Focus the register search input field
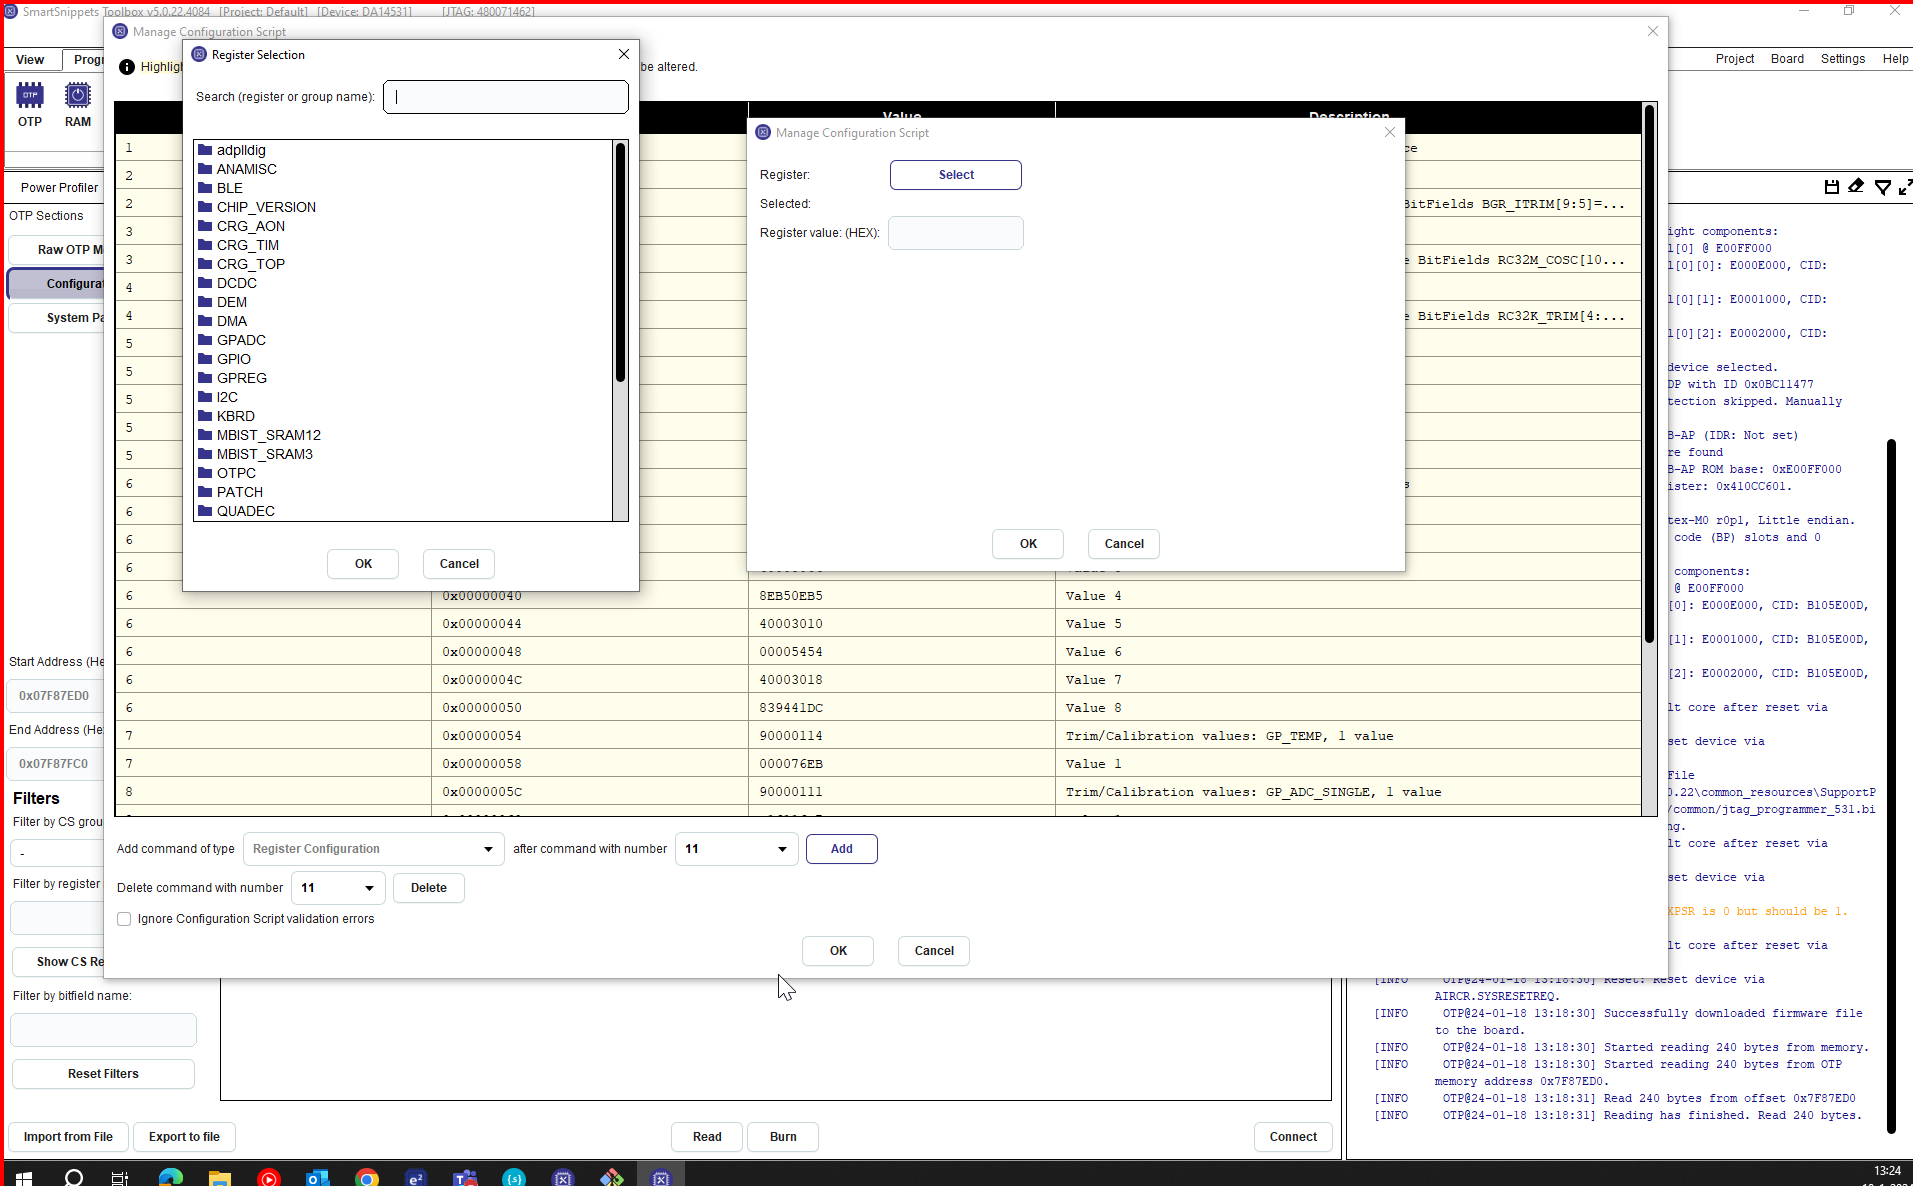This screenshot has height=1186, width=1913. pos(506,97)
